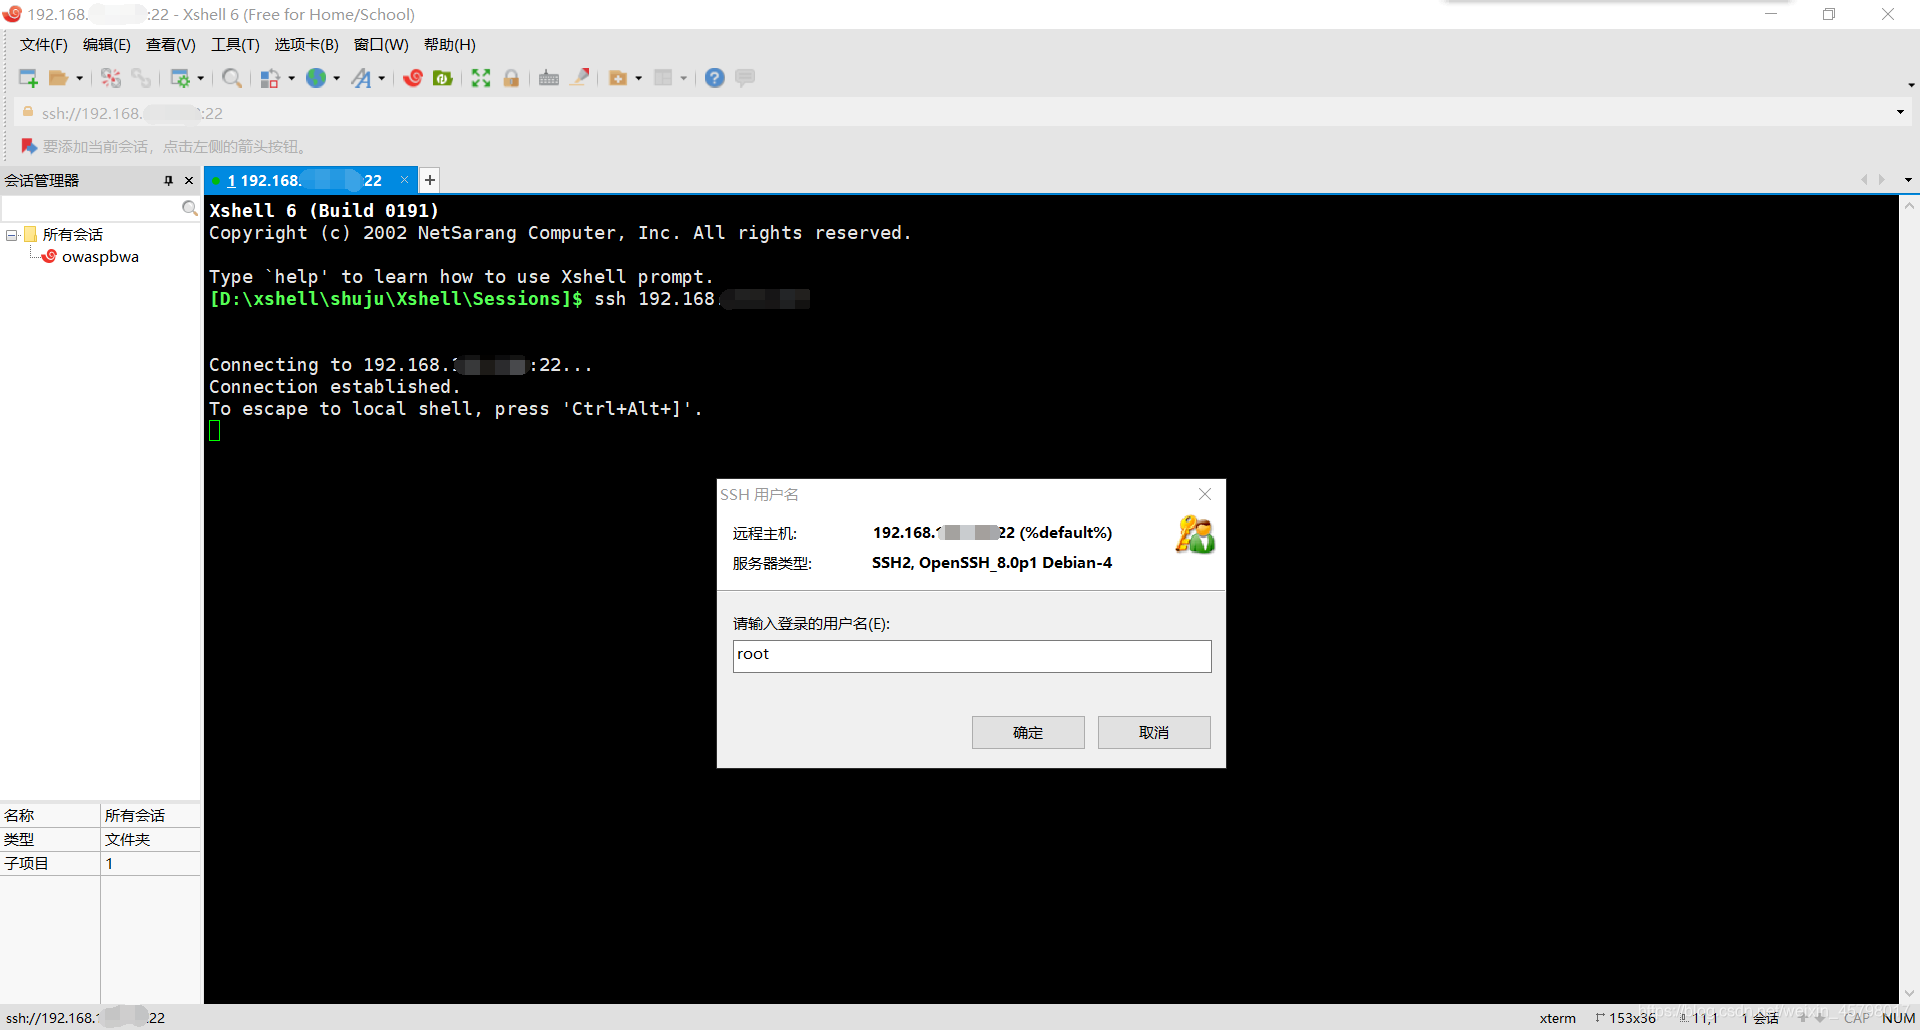Confirm with the 确定 button

(1028, 733)
